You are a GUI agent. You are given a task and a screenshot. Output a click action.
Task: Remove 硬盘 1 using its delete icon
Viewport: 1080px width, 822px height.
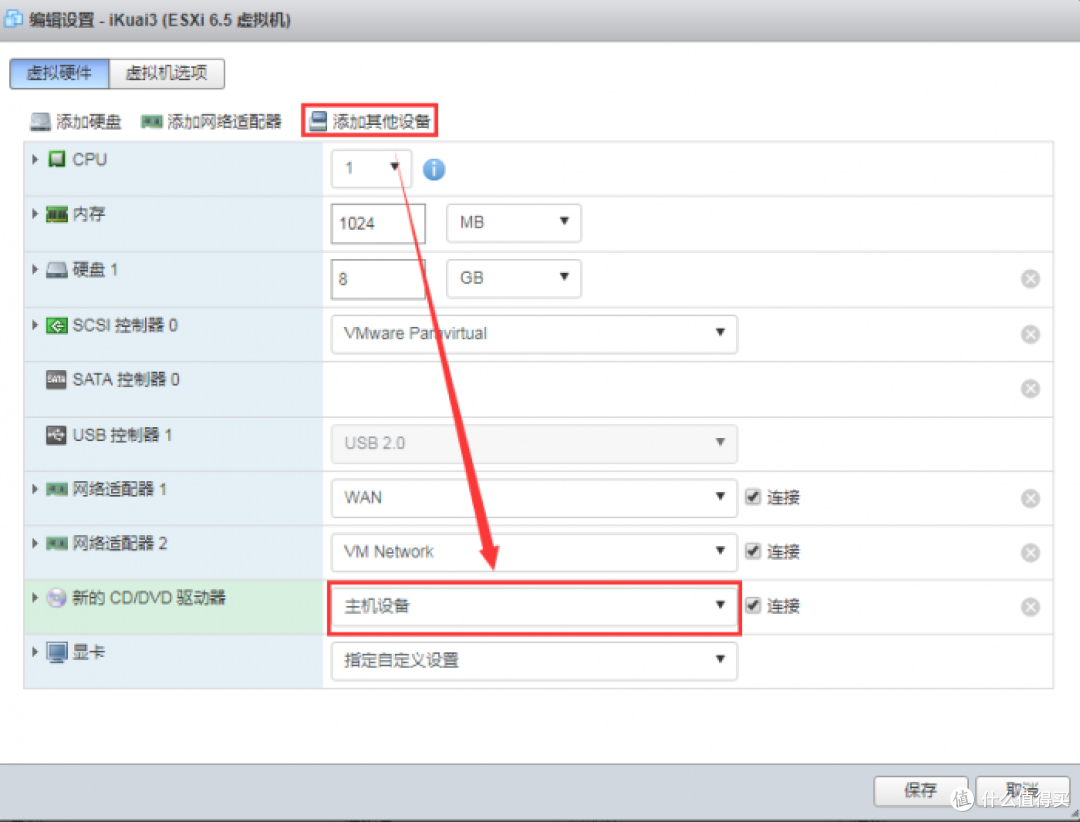[x=1030, y=278]
